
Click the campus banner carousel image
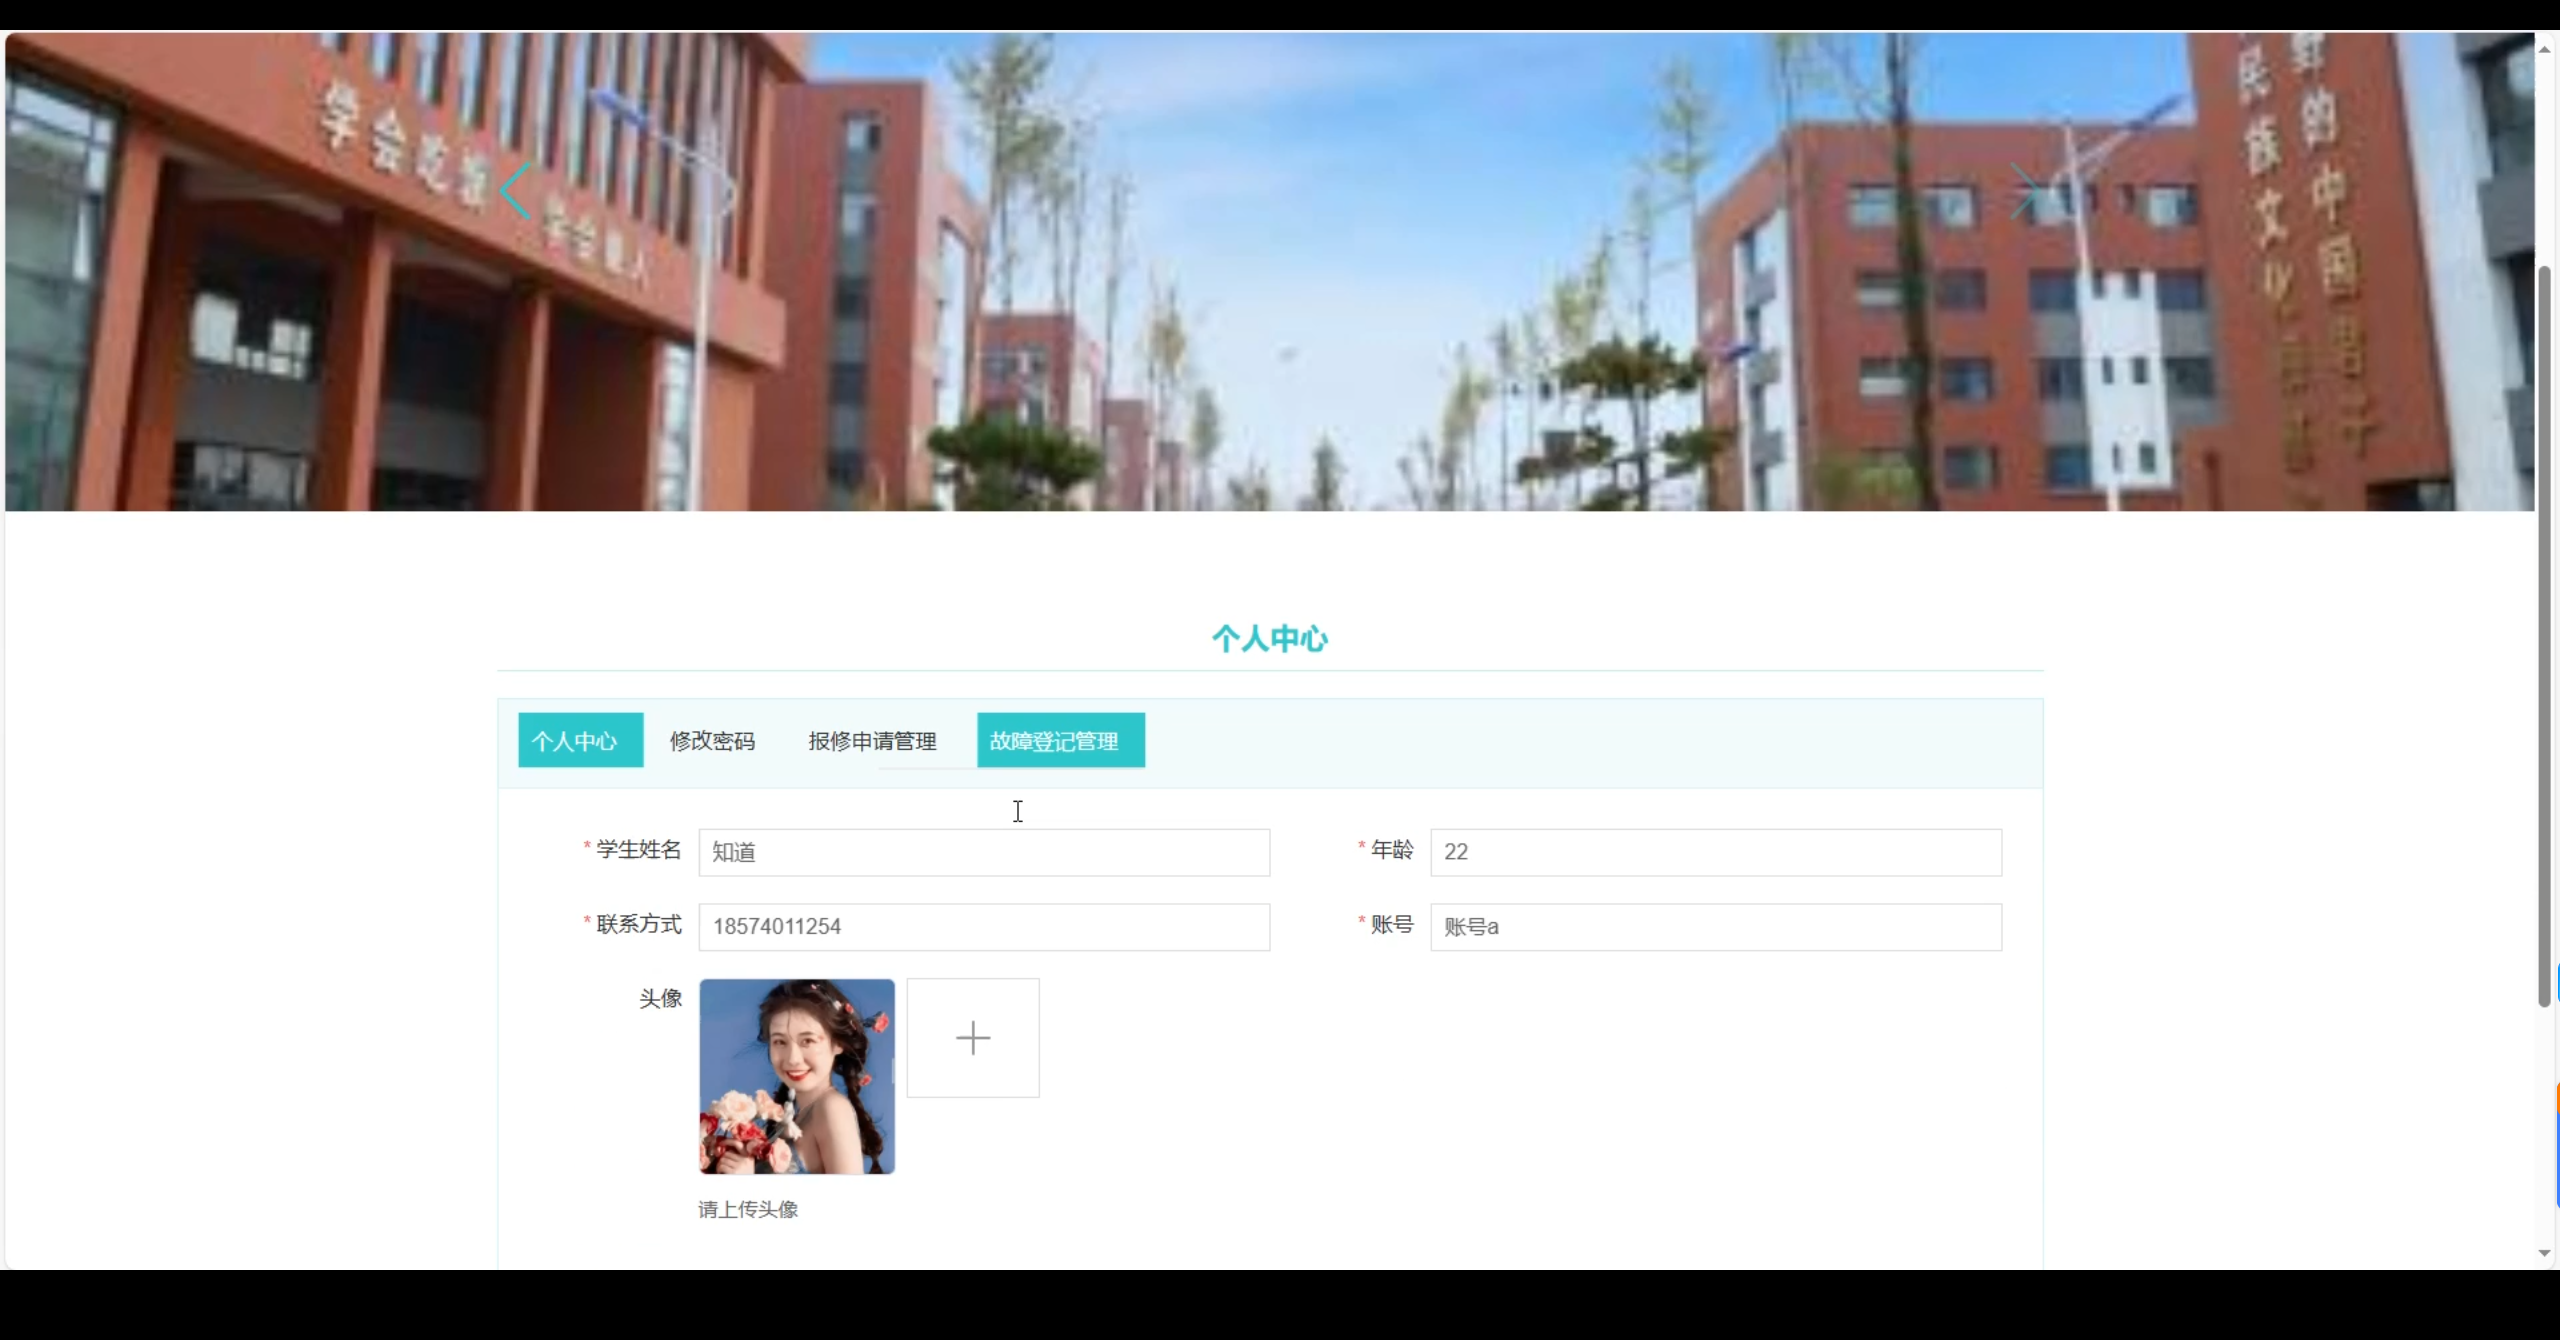1270,300
